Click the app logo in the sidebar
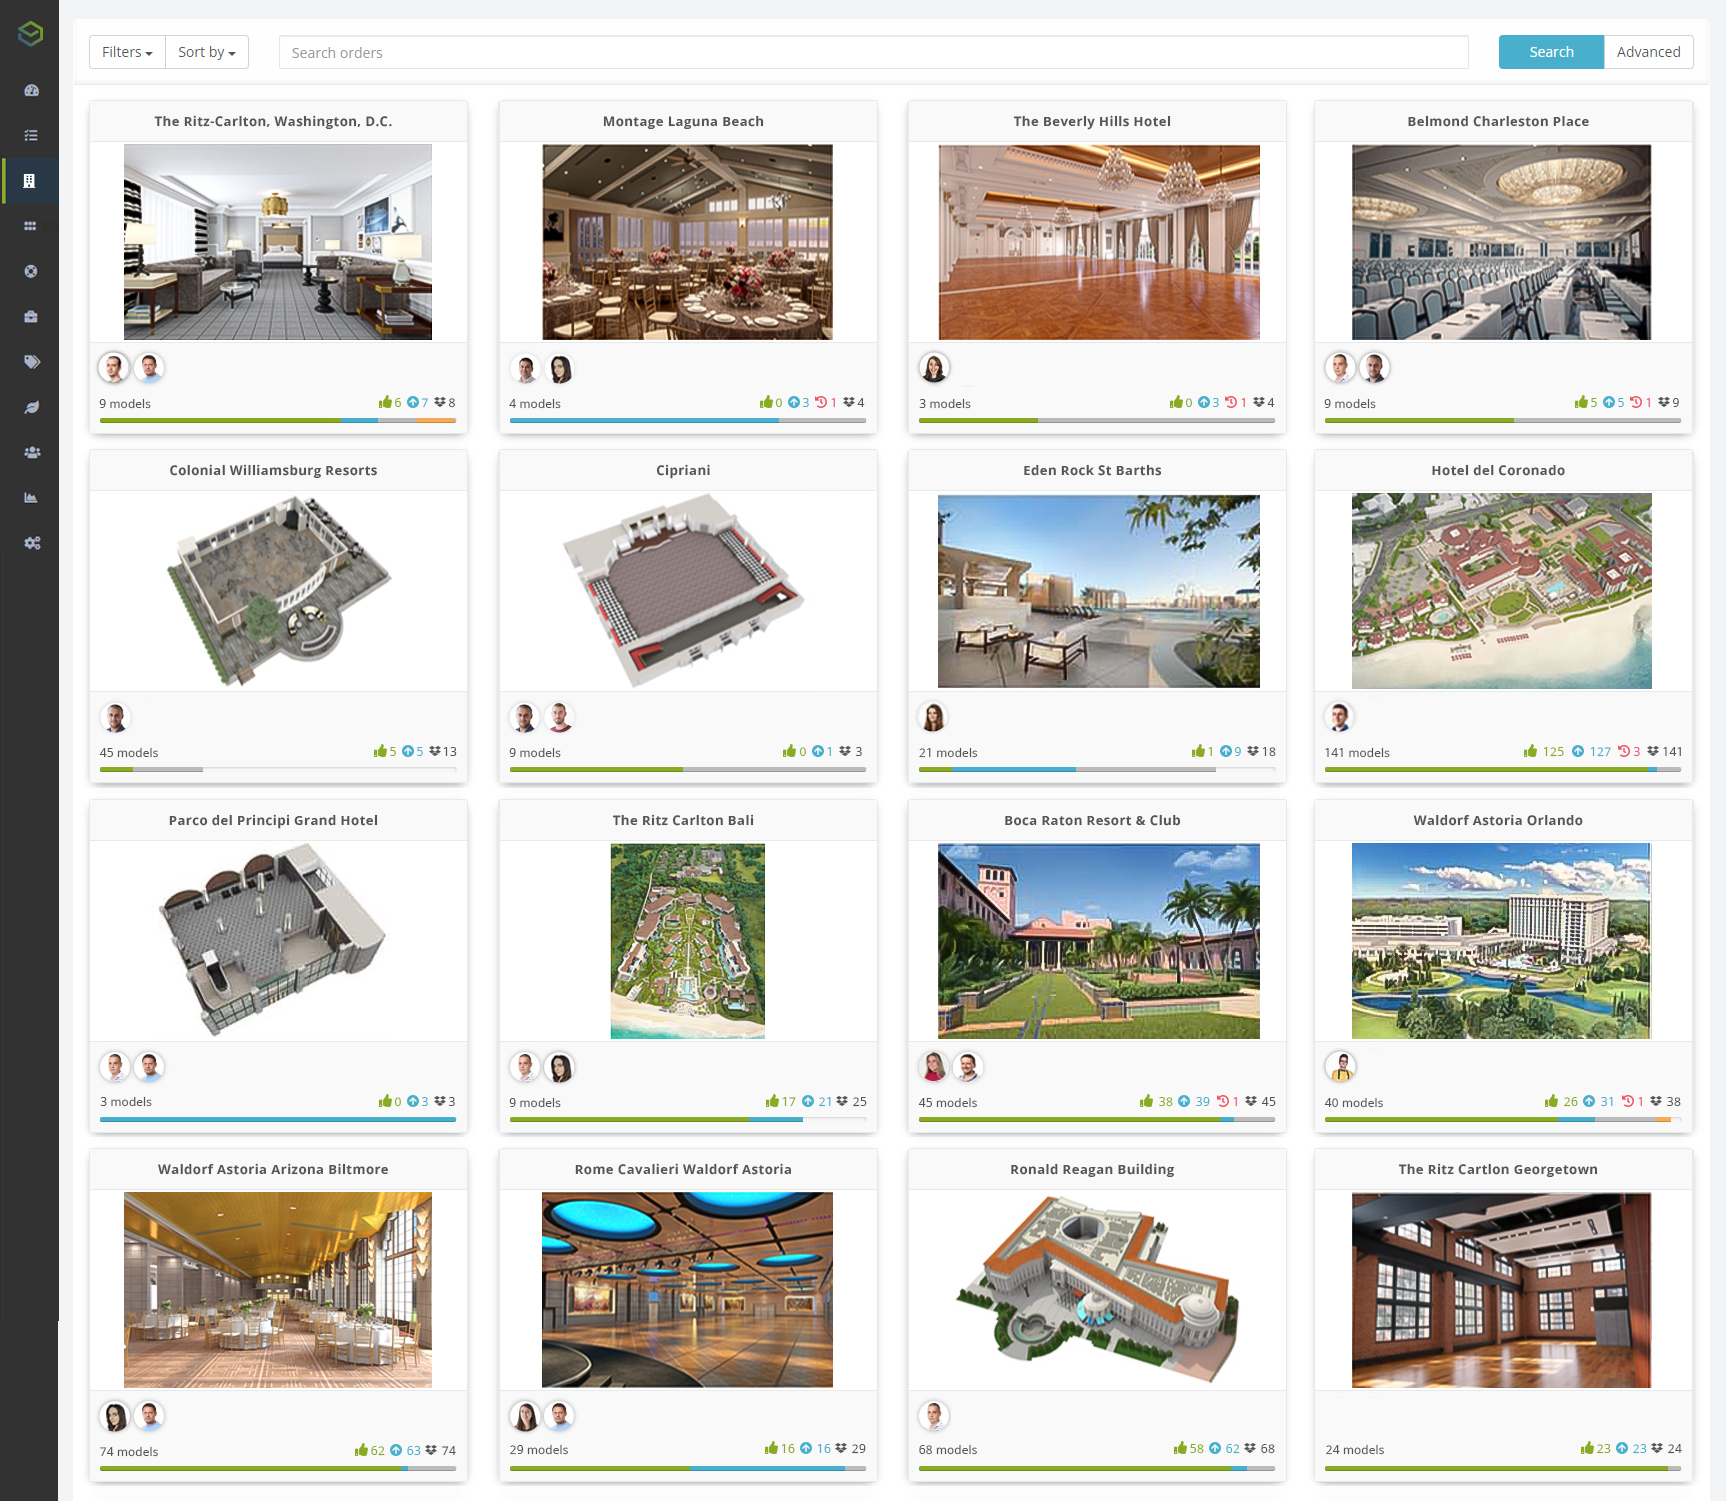This screenshot has height=1501, width=1726. (x=30, y=34)
